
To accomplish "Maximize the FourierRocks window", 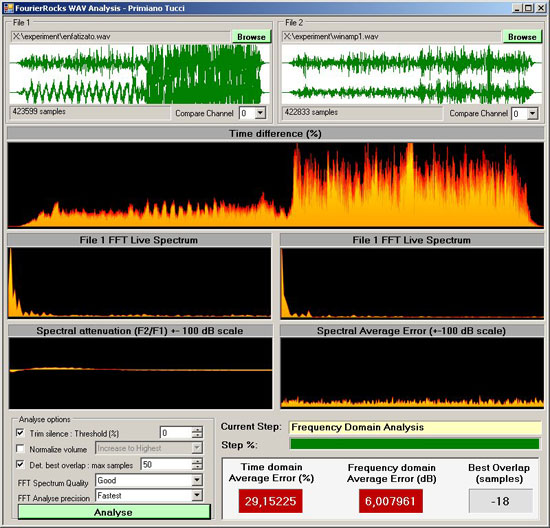I will click(529, 8).
